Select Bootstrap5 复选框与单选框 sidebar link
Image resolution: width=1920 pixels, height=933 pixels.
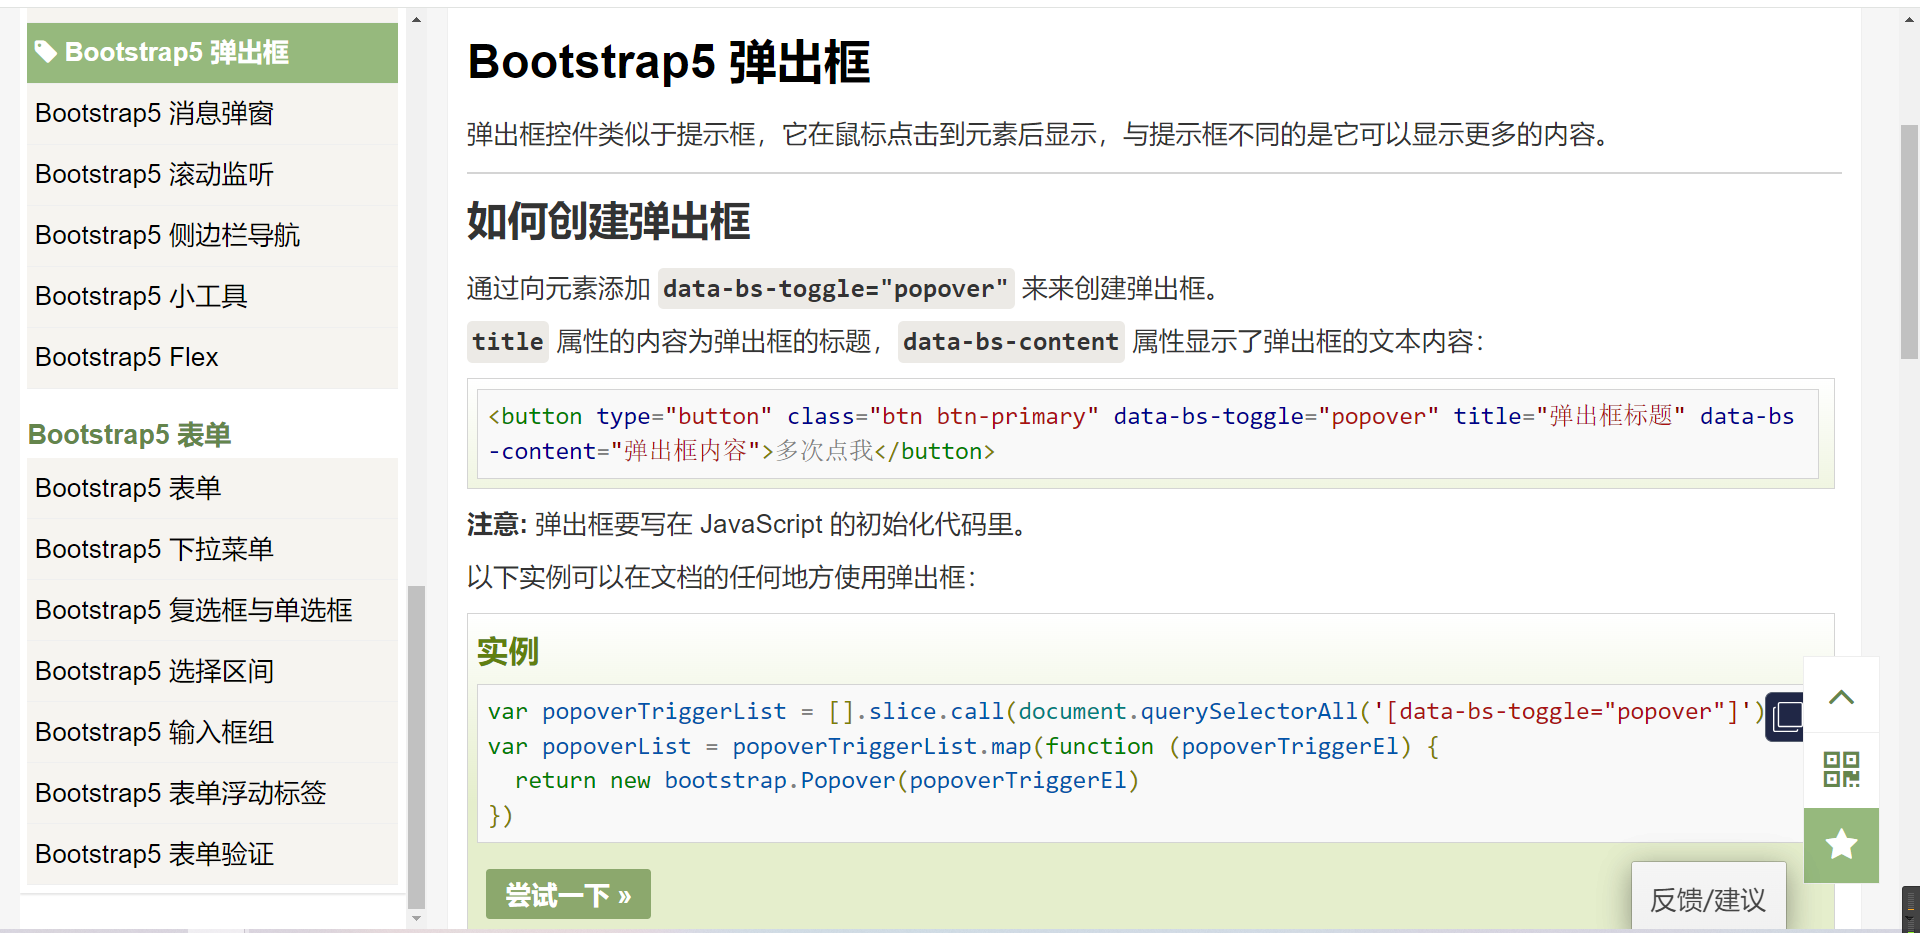click(193, 611)
